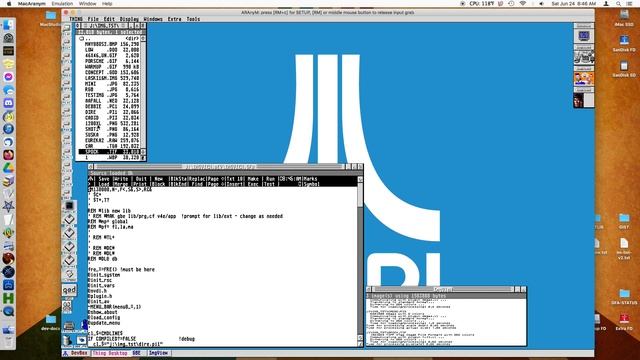
Task: Switch to Thing Desktop in the taskbar
Action: click(110, 353)
